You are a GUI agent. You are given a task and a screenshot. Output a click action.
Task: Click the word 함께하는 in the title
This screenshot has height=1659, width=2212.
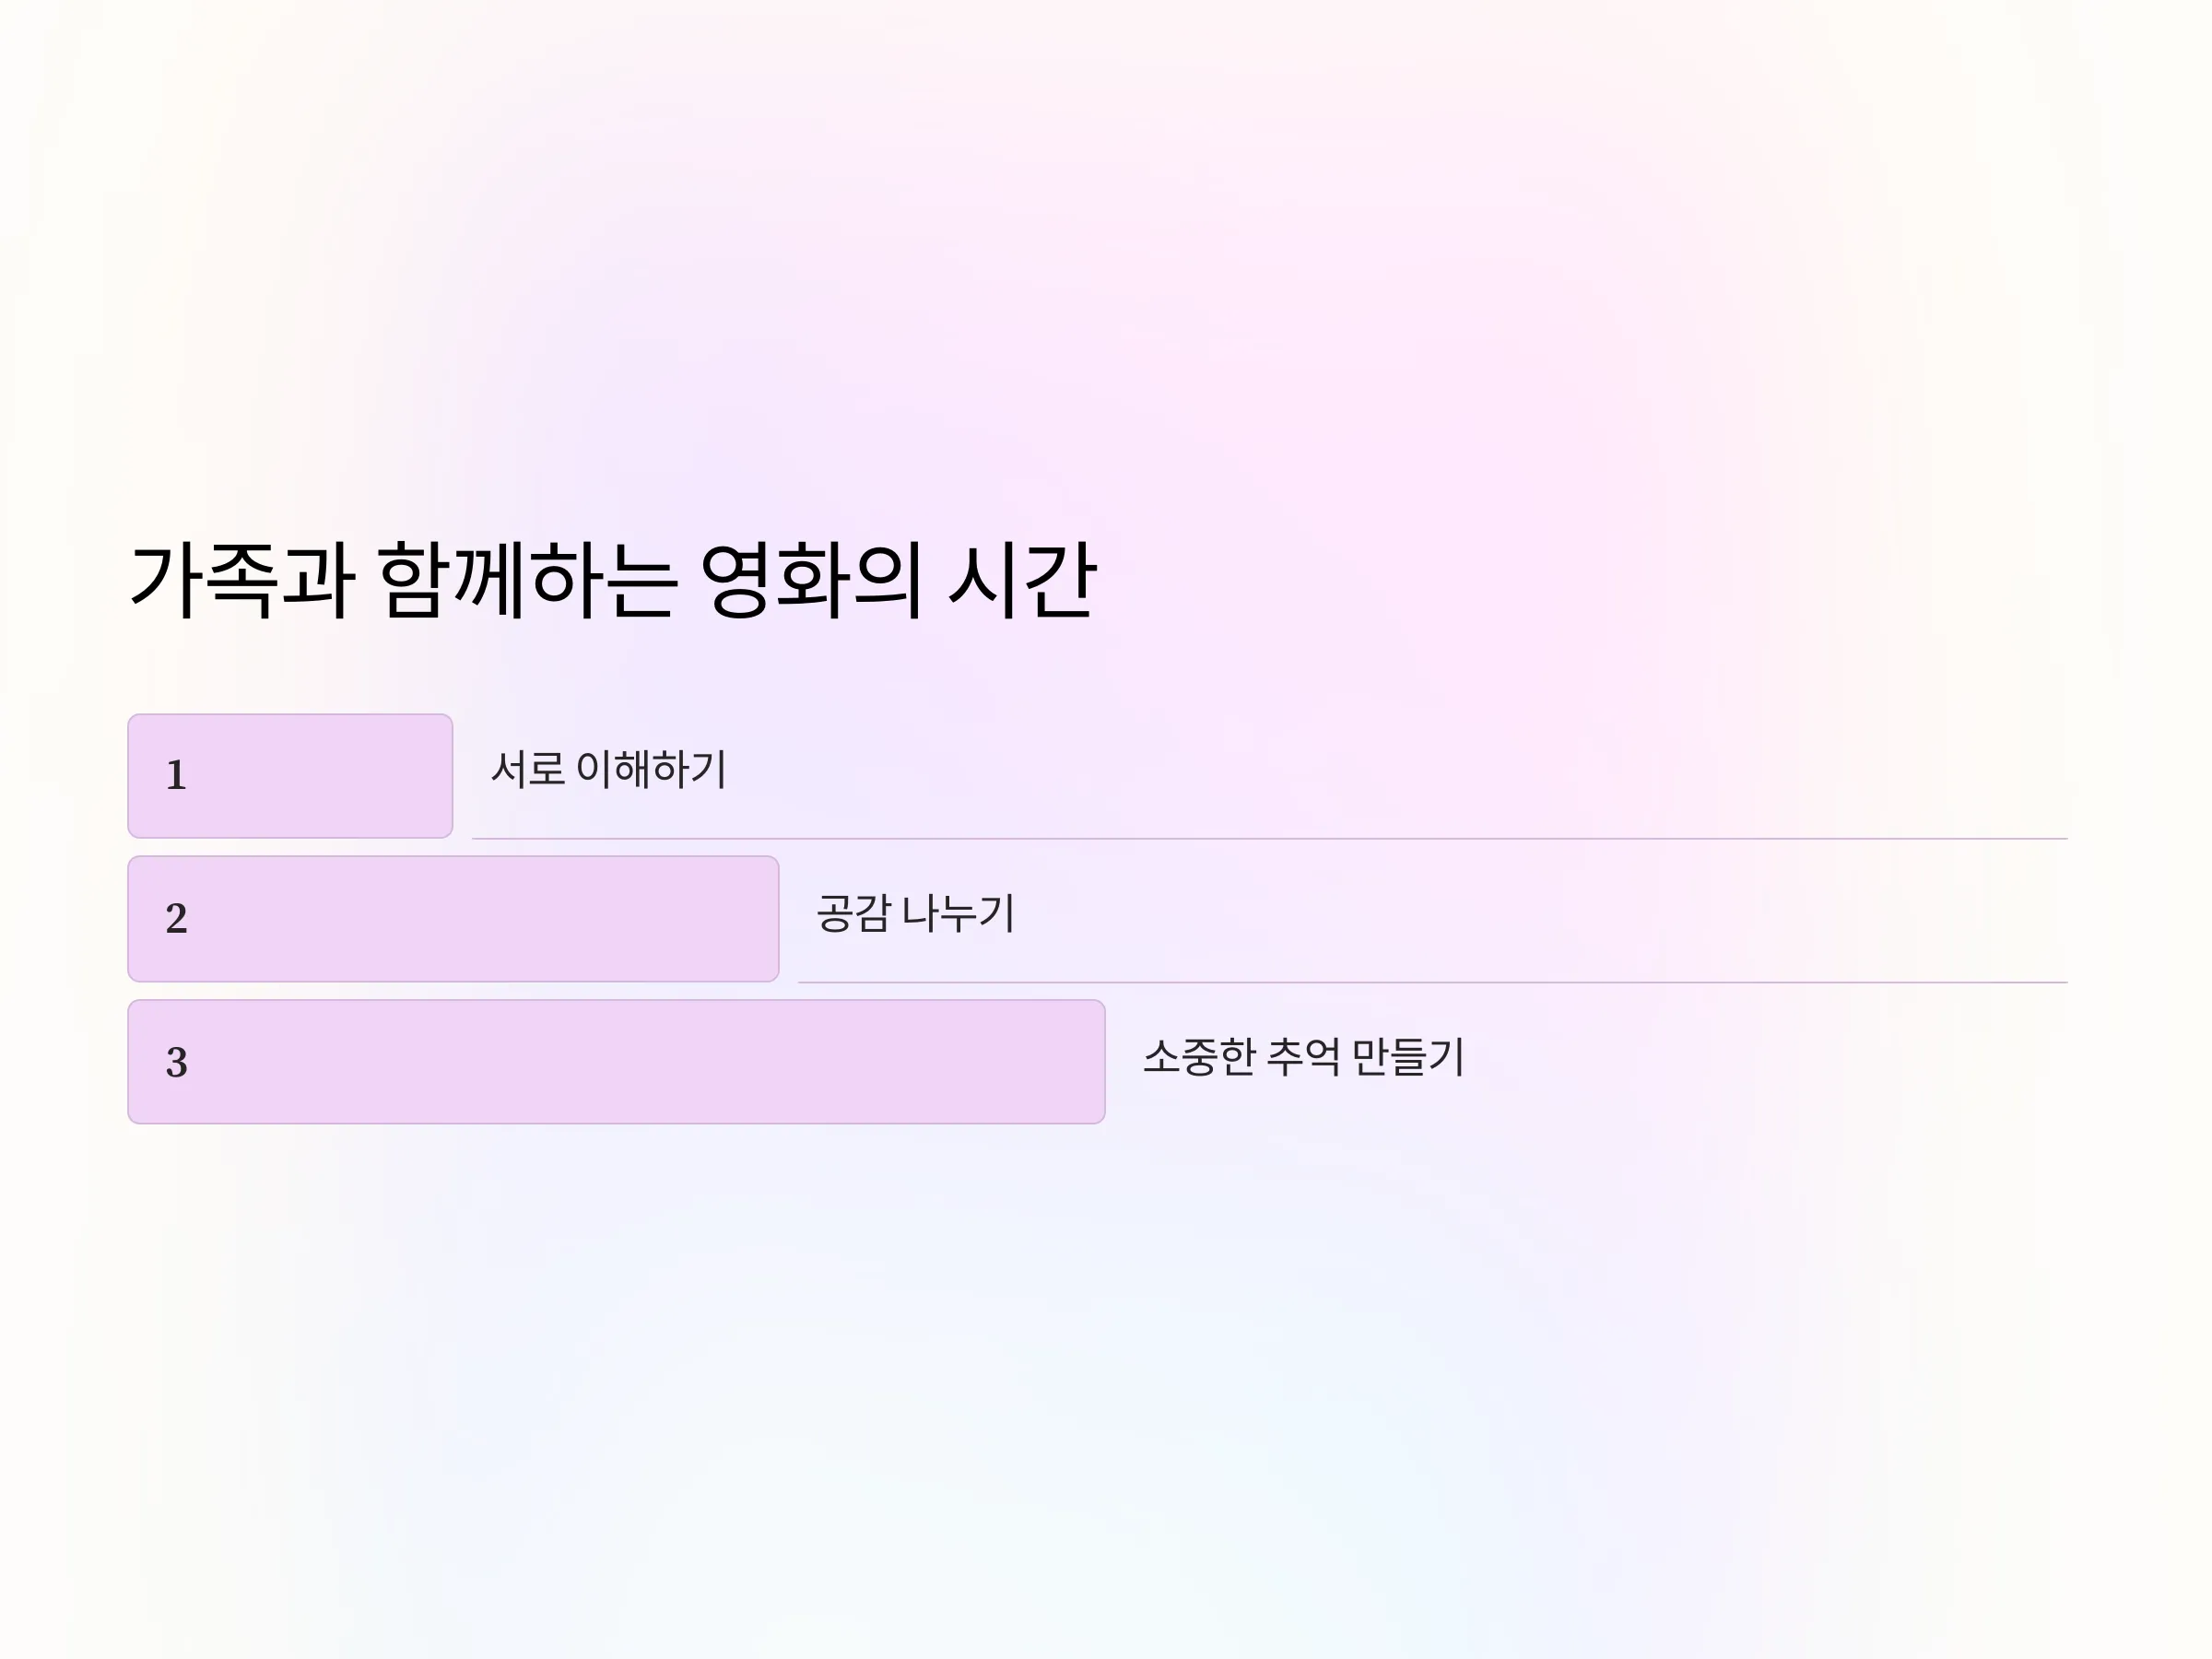tap(528, 580)
